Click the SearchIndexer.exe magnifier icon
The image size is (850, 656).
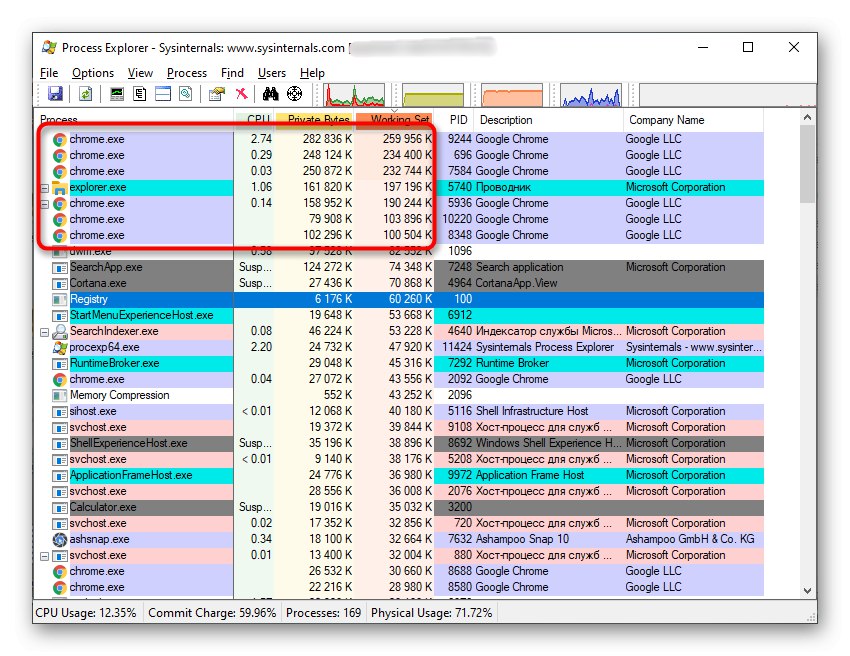coord(60,331)
